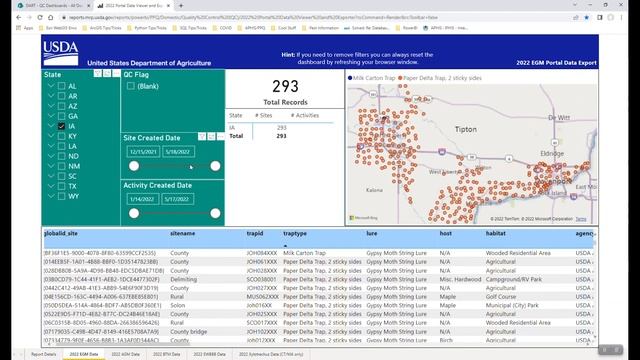
Task: Expand the WY state chevron
Action: click(51, 196)
